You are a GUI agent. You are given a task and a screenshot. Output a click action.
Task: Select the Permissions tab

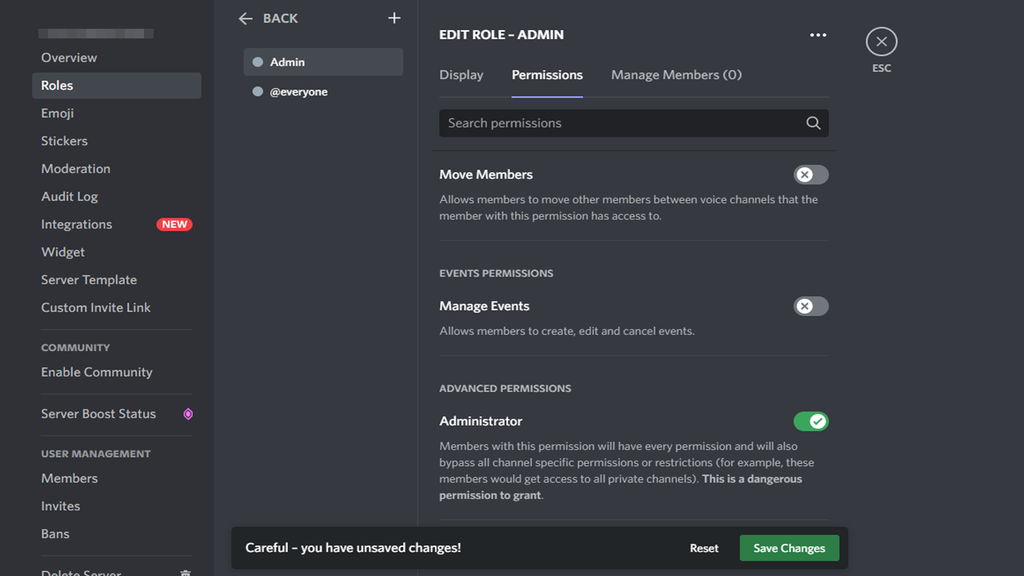click(547, 74)
